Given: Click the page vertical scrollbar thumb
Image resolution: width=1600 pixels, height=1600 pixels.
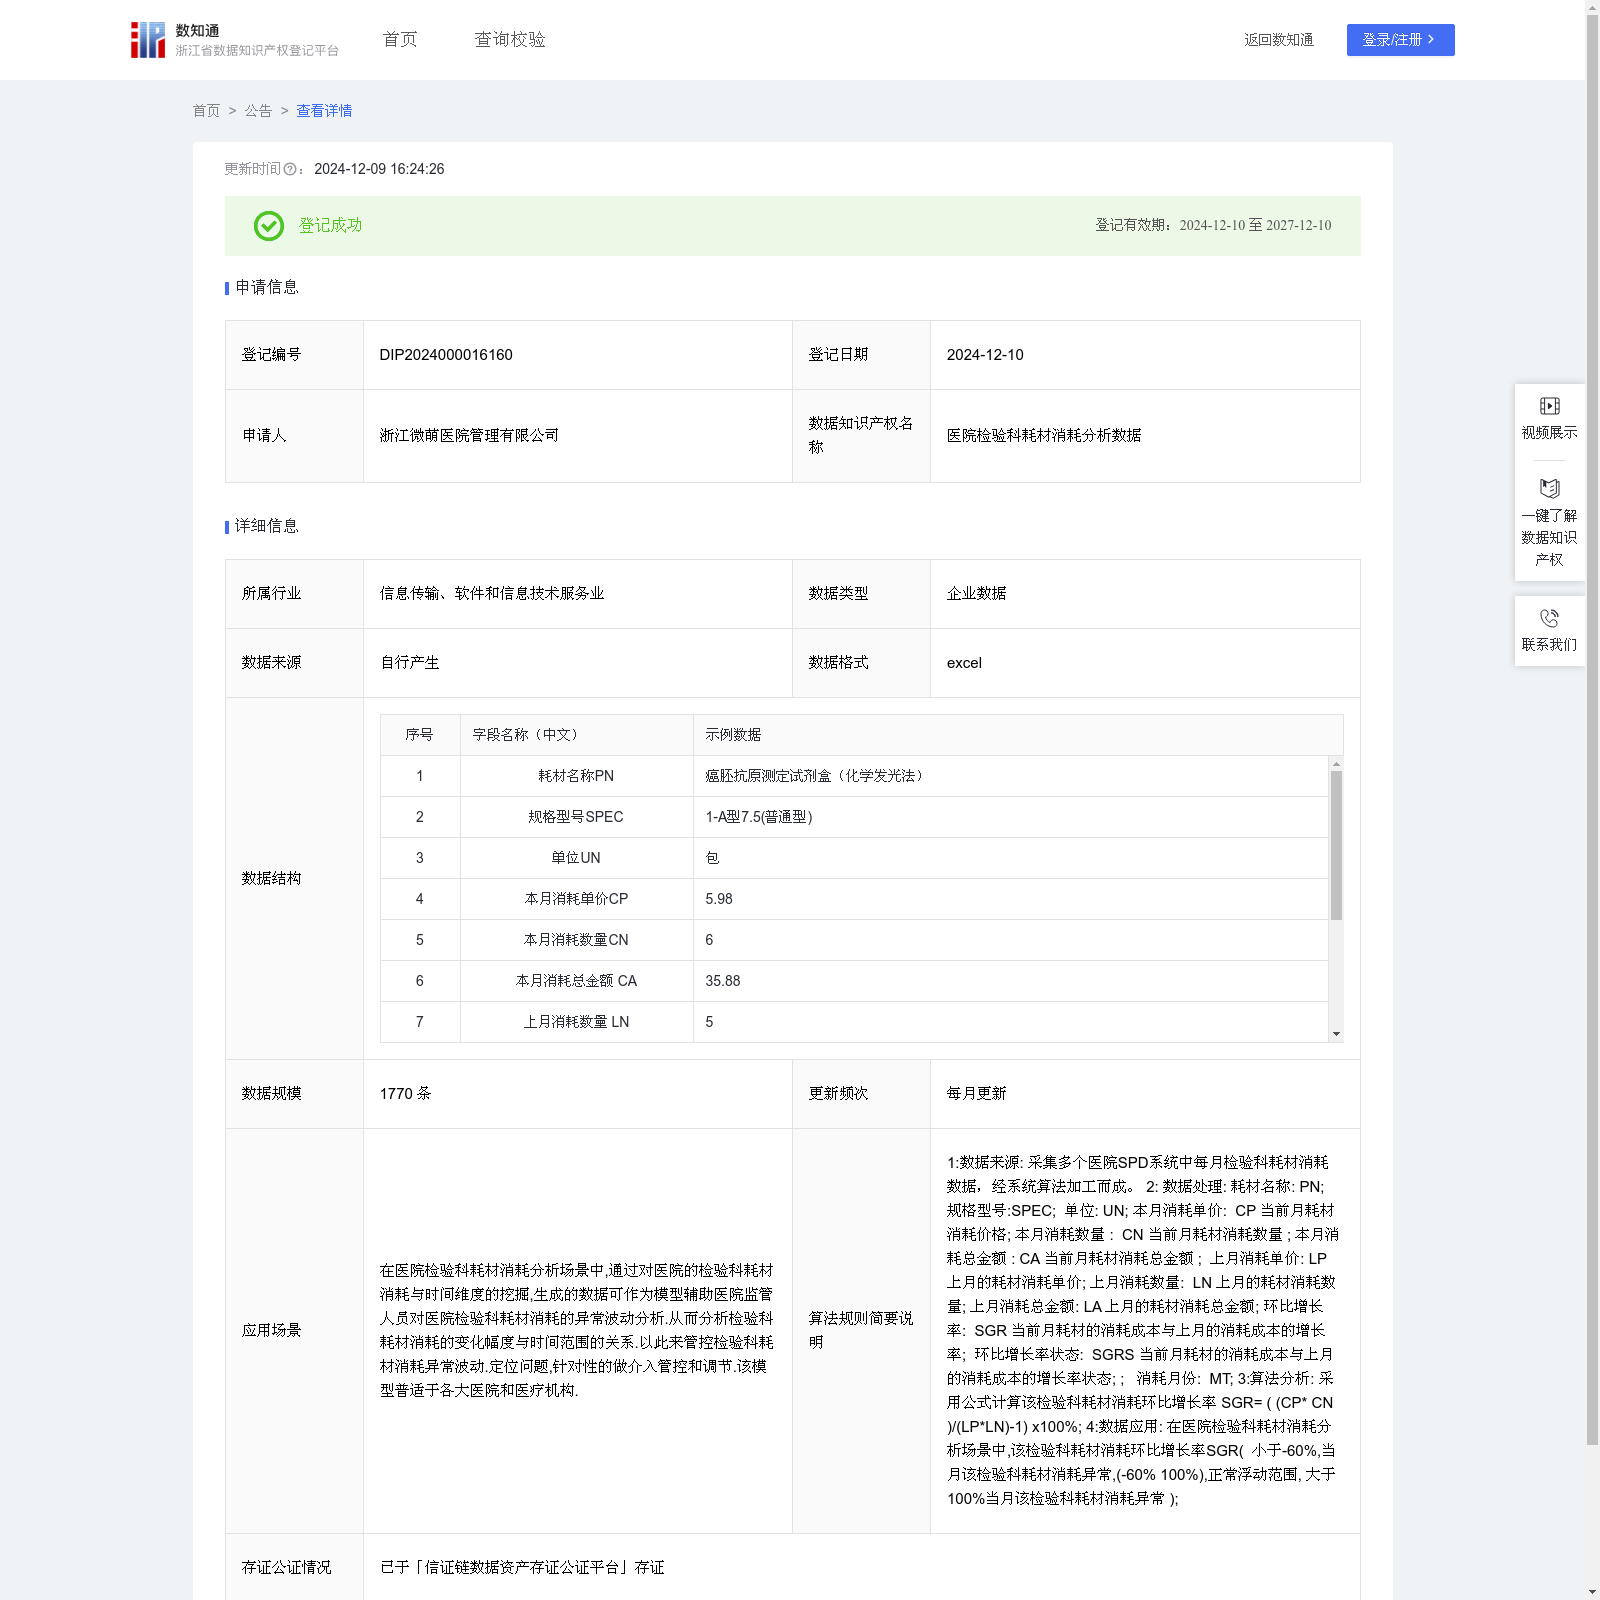Looking at the screenshot, I should (1592, 730).
